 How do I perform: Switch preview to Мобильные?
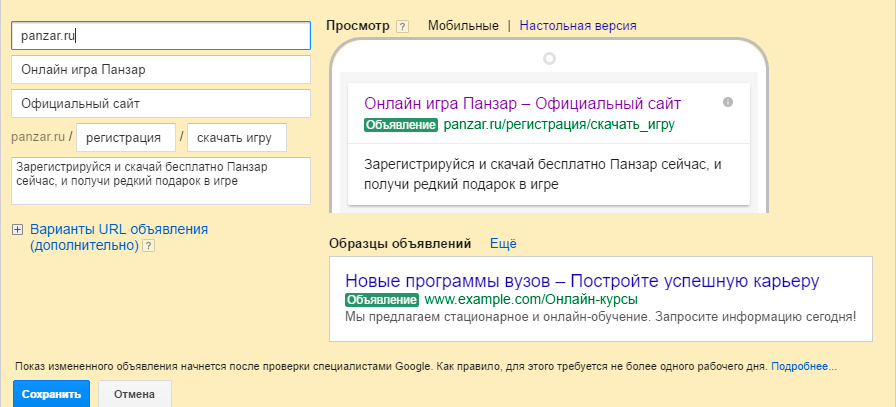(463, 26)
